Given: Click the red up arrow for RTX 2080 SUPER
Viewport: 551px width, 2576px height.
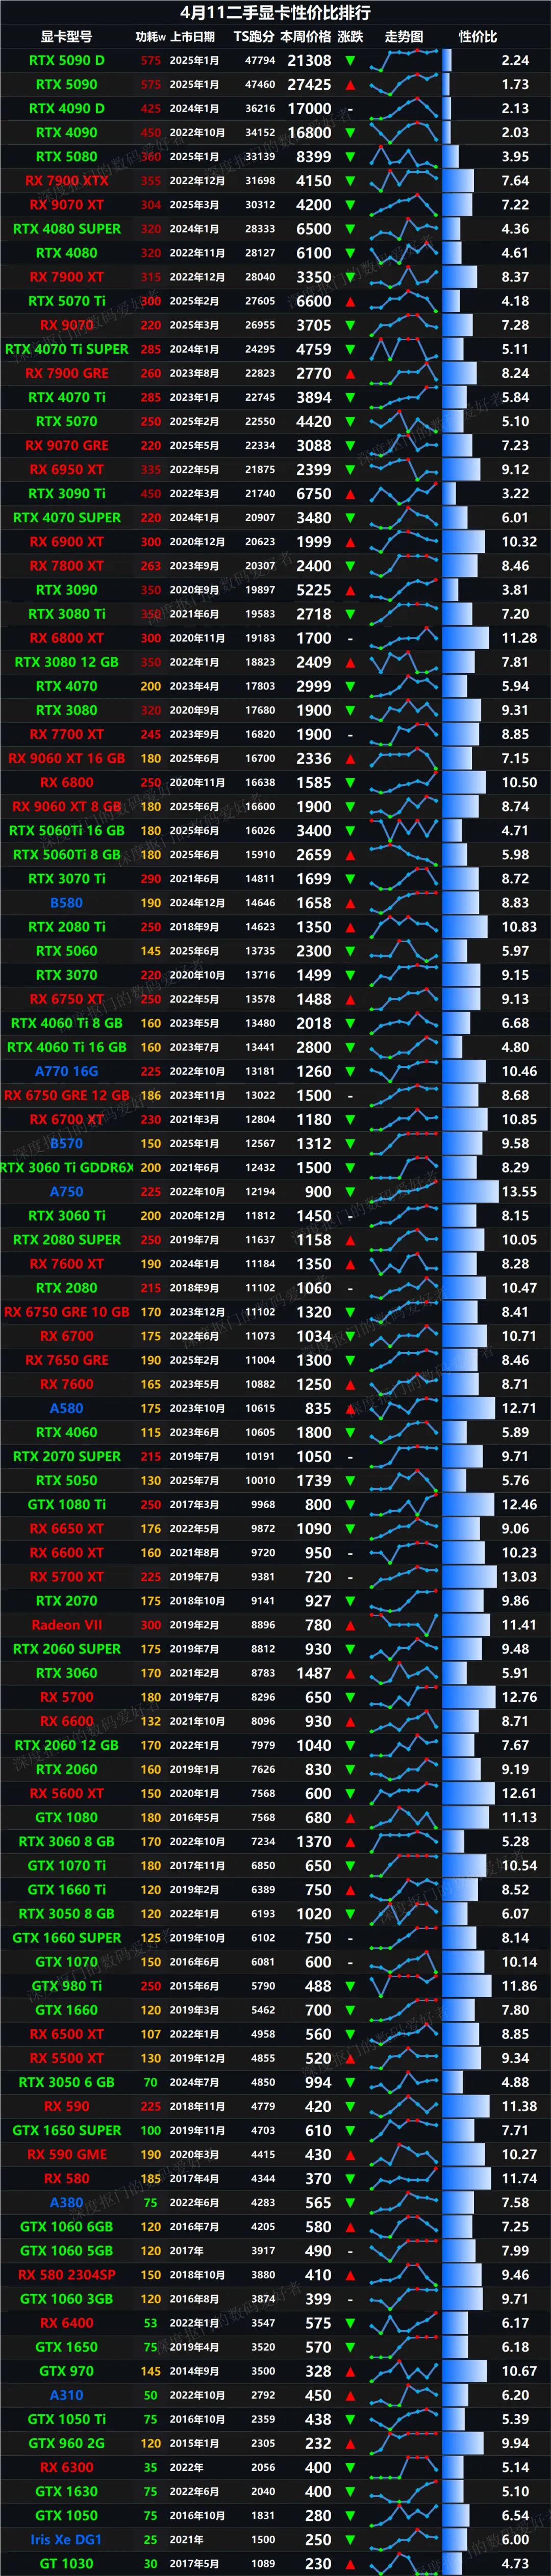Looking at the screenshot, I should click(x=350, y=1240).
